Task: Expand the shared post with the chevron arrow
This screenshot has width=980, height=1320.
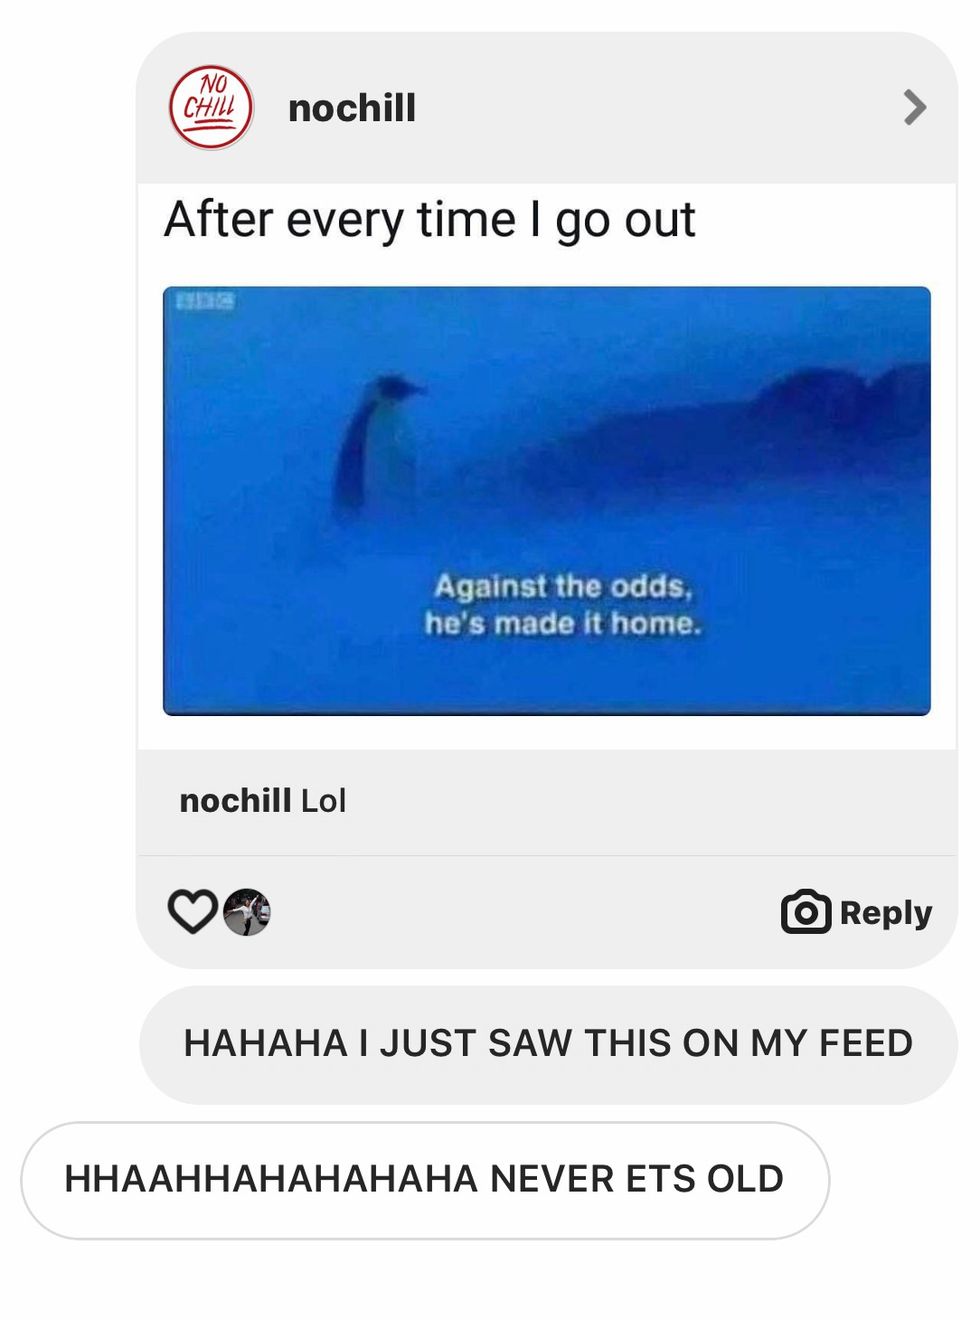Action: pyautogui.click(x=914, y=107)
